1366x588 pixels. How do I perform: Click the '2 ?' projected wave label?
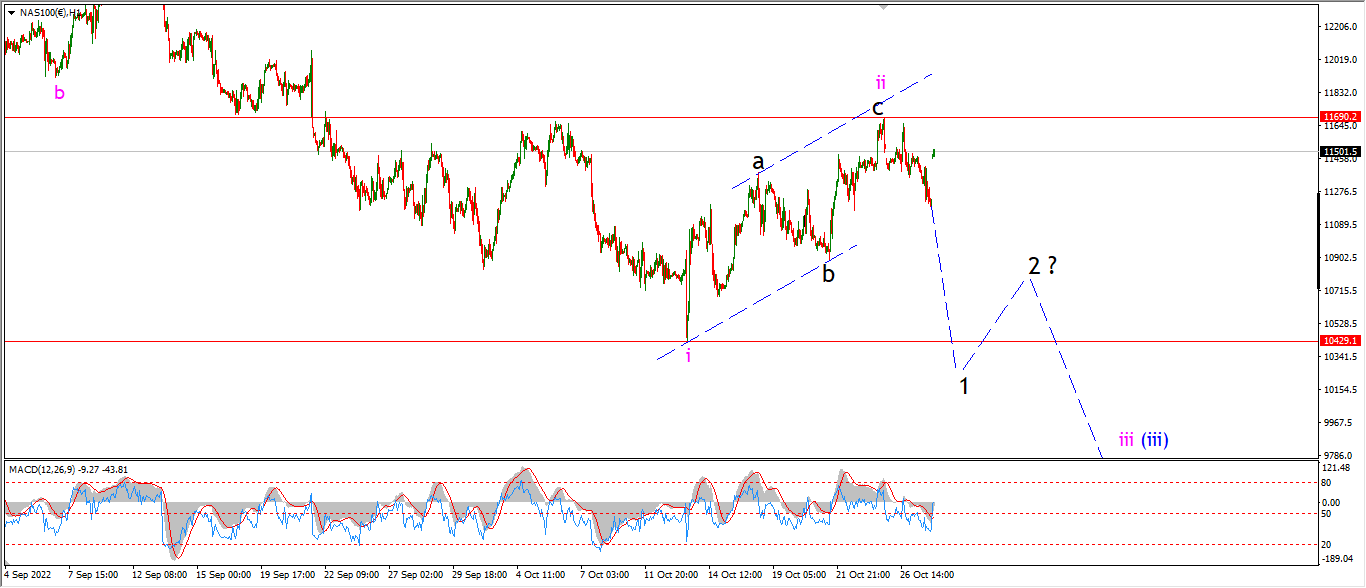(x=1043, y=266)
